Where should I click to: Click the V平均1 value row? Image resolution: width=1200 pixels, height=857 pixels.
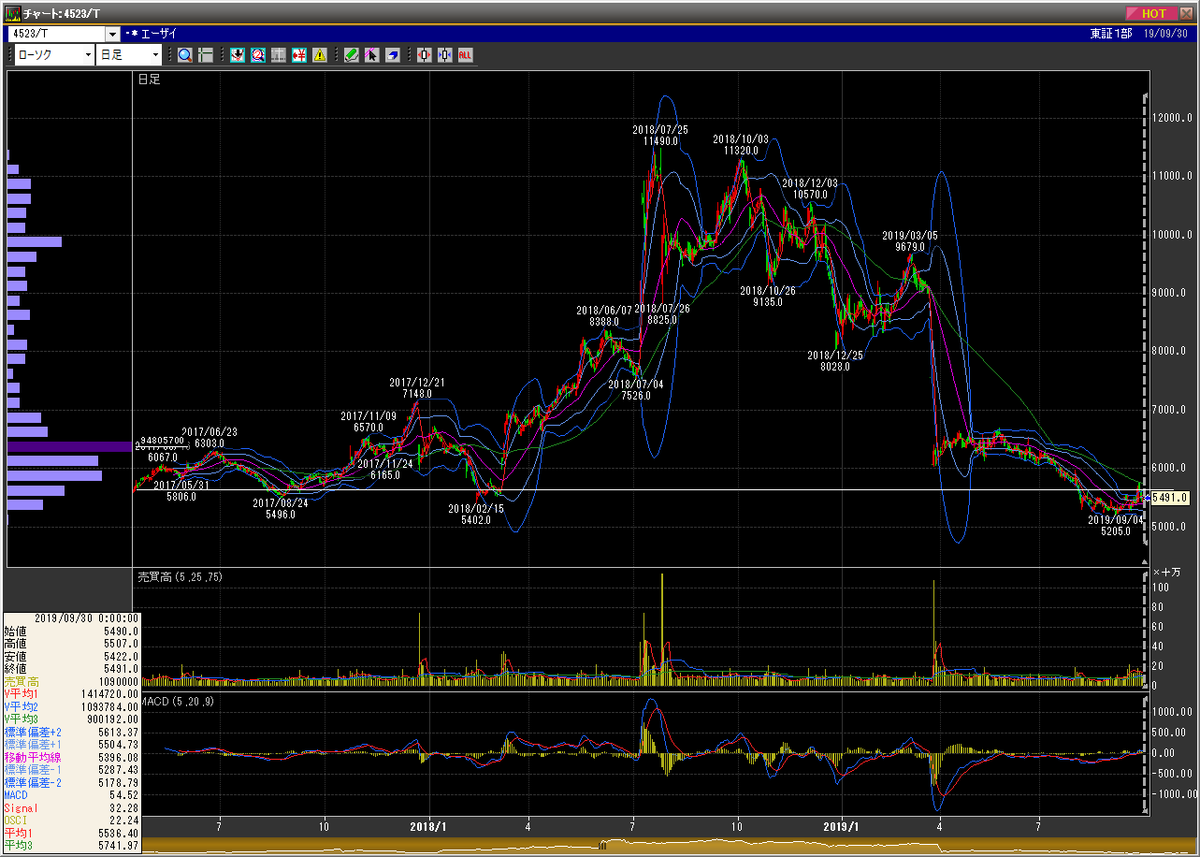[71, 692]
